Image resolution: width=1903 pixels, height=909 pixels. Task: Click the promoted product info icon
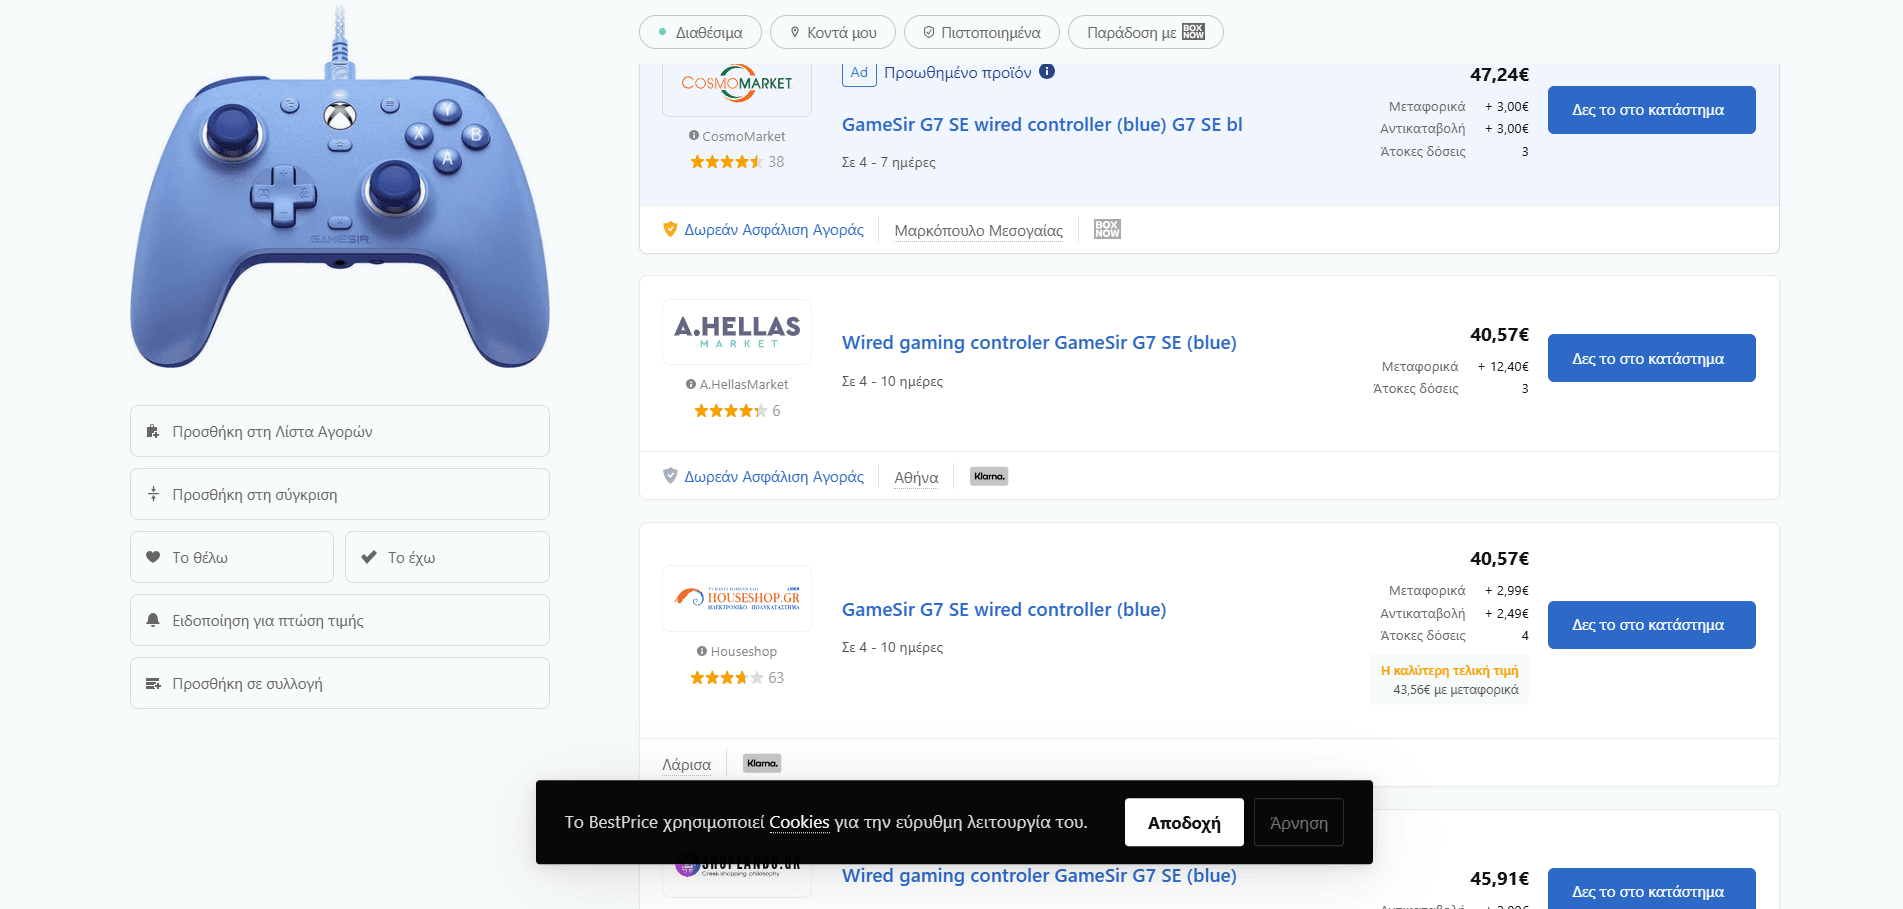pyautogui.click(x=1047, y=71)
